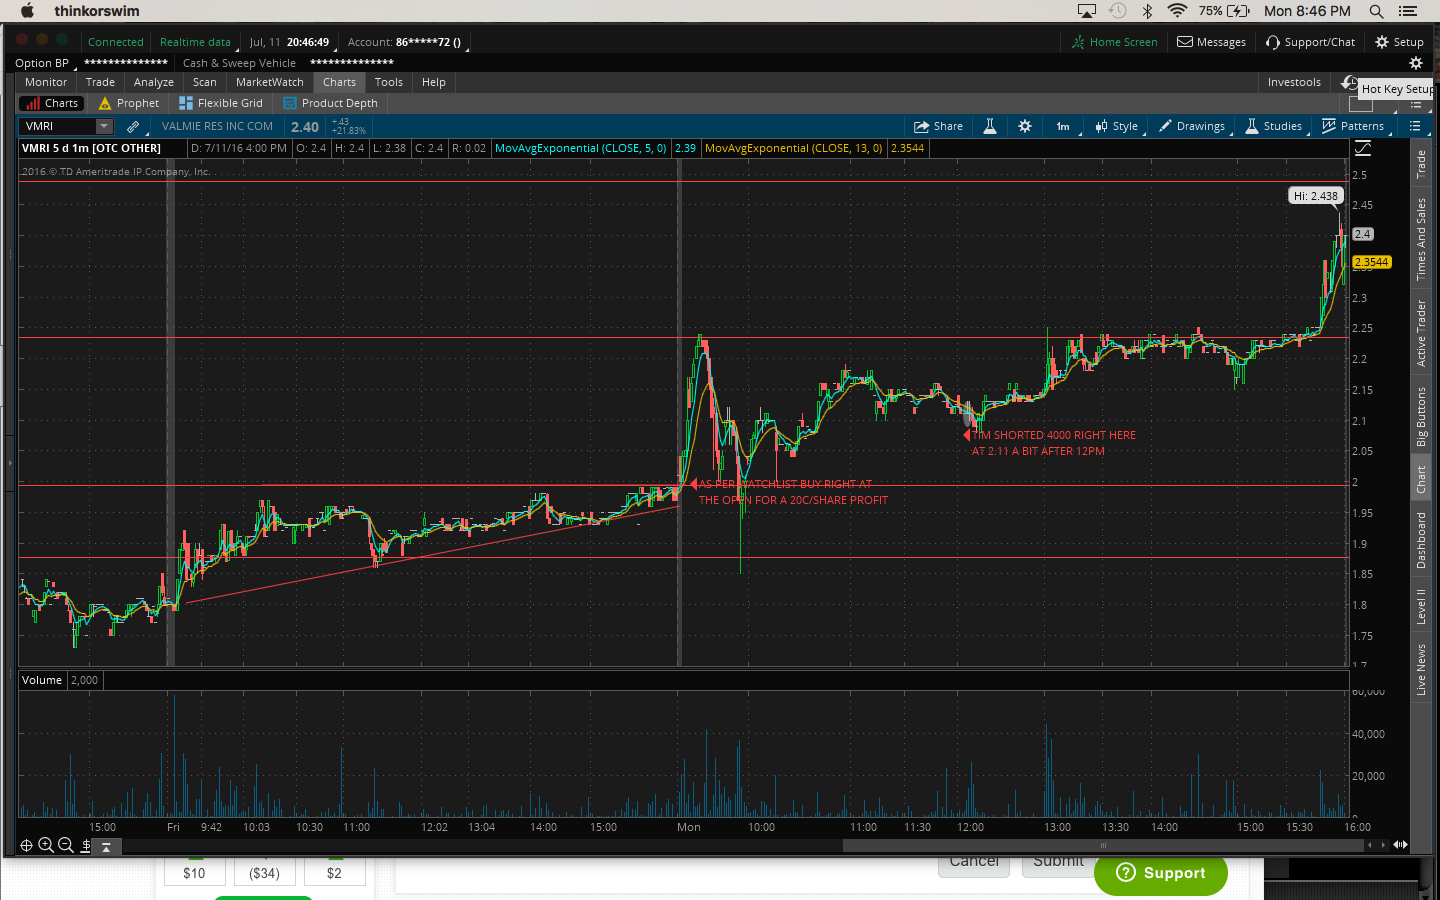This screenshot has width=1440, height=900.
Task: Click the chart horizontal scrollbar
Action: [x=1103, y=845]
